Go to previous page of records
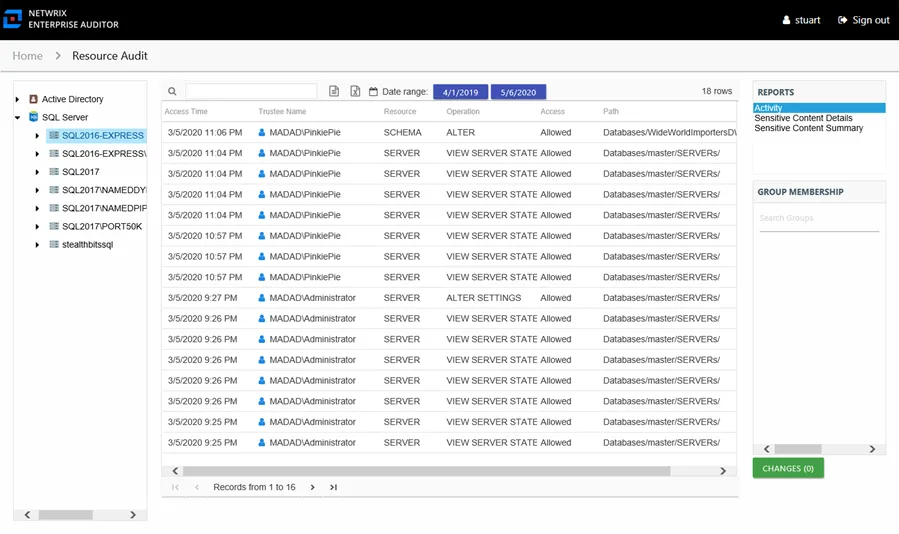This screenshot has width=899, height=534. (x=197, y=487)
